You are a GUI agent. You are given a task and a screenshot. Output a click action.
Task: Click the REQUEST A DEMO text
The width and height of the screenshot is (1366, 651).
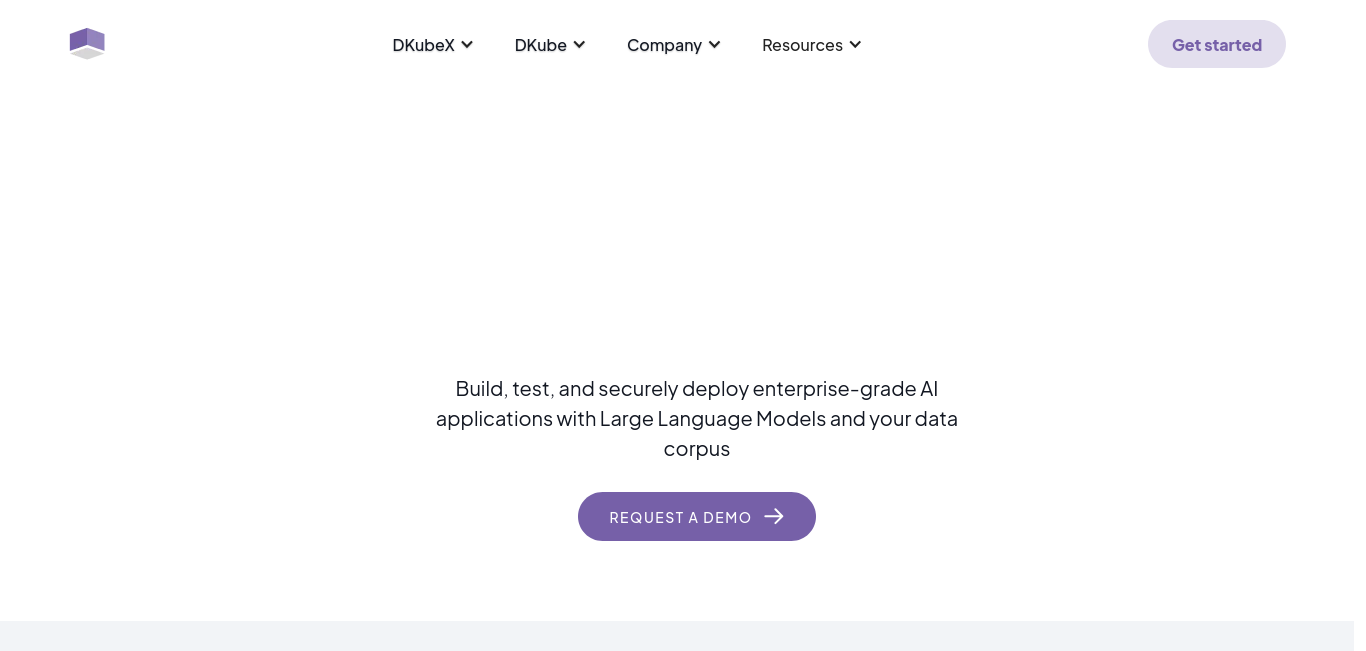tap(680, 517)
